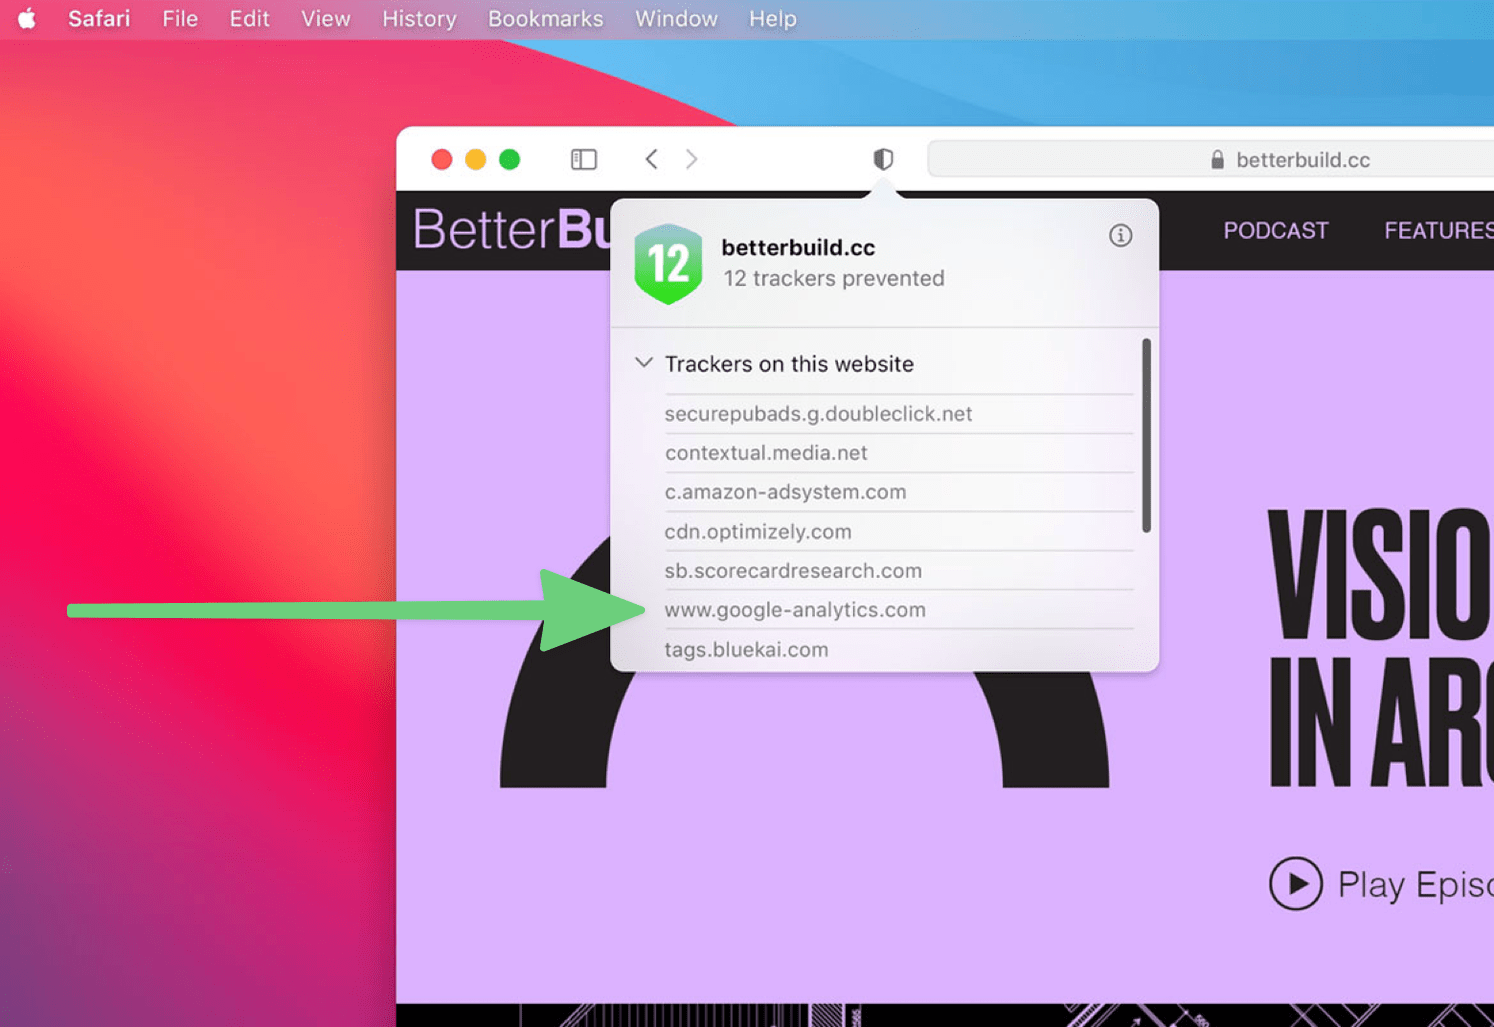Maximize Safari with the green button

[x=510, y=159]
